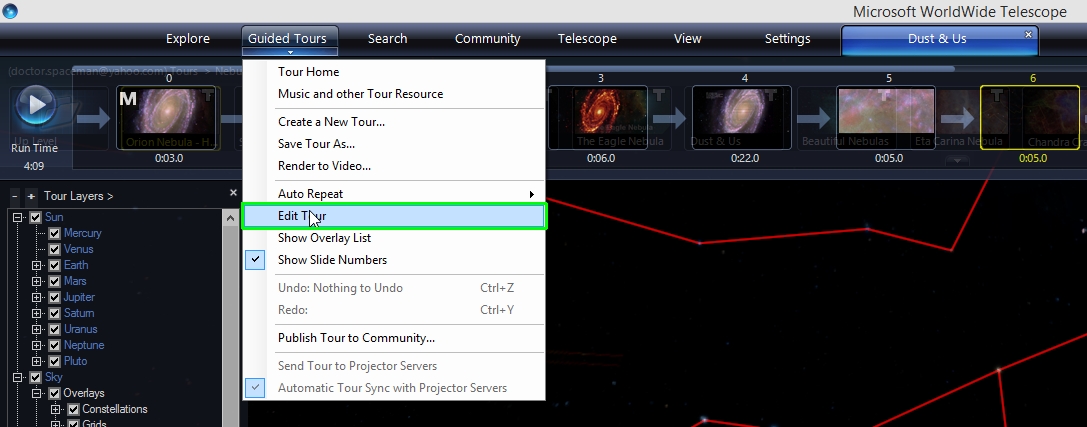Click transition arrow before slide 5
Viewport: 1087px width, 427px height.
tap(813, 118)
